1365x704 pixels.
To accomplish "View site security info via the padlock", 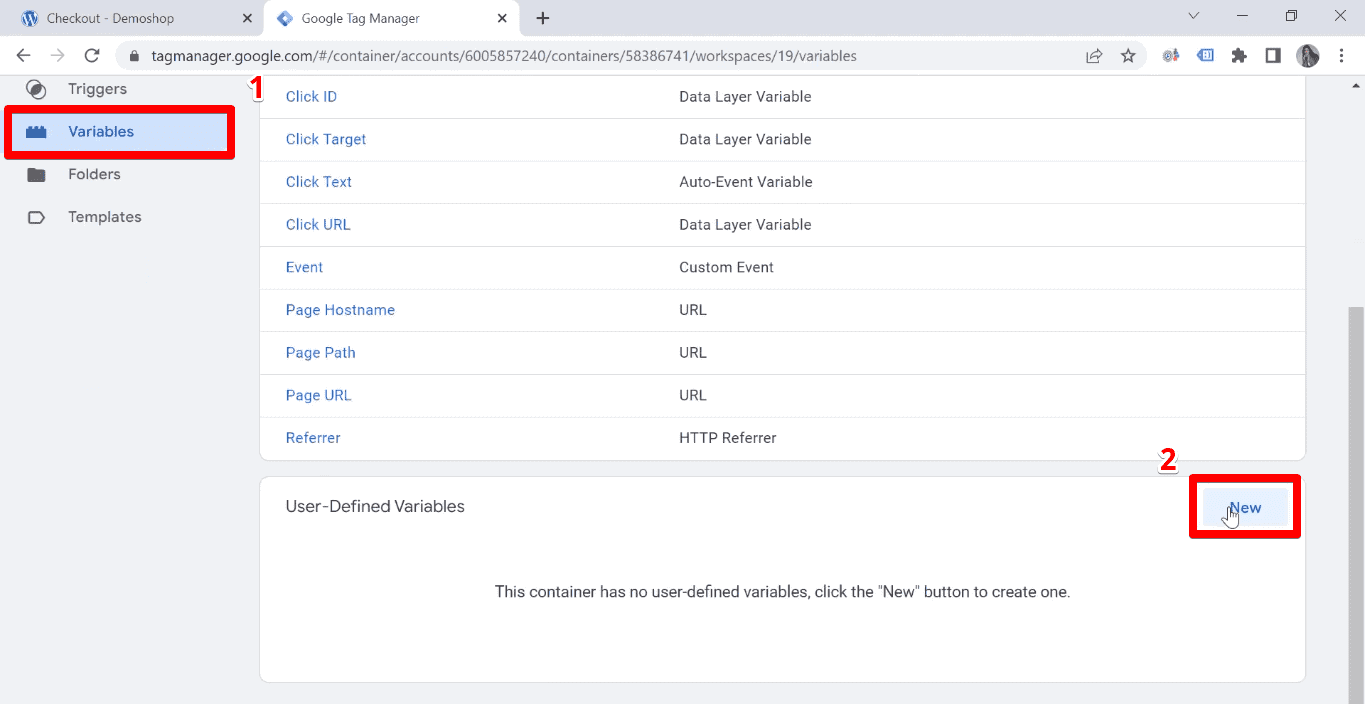I will [x=134, y=56].
